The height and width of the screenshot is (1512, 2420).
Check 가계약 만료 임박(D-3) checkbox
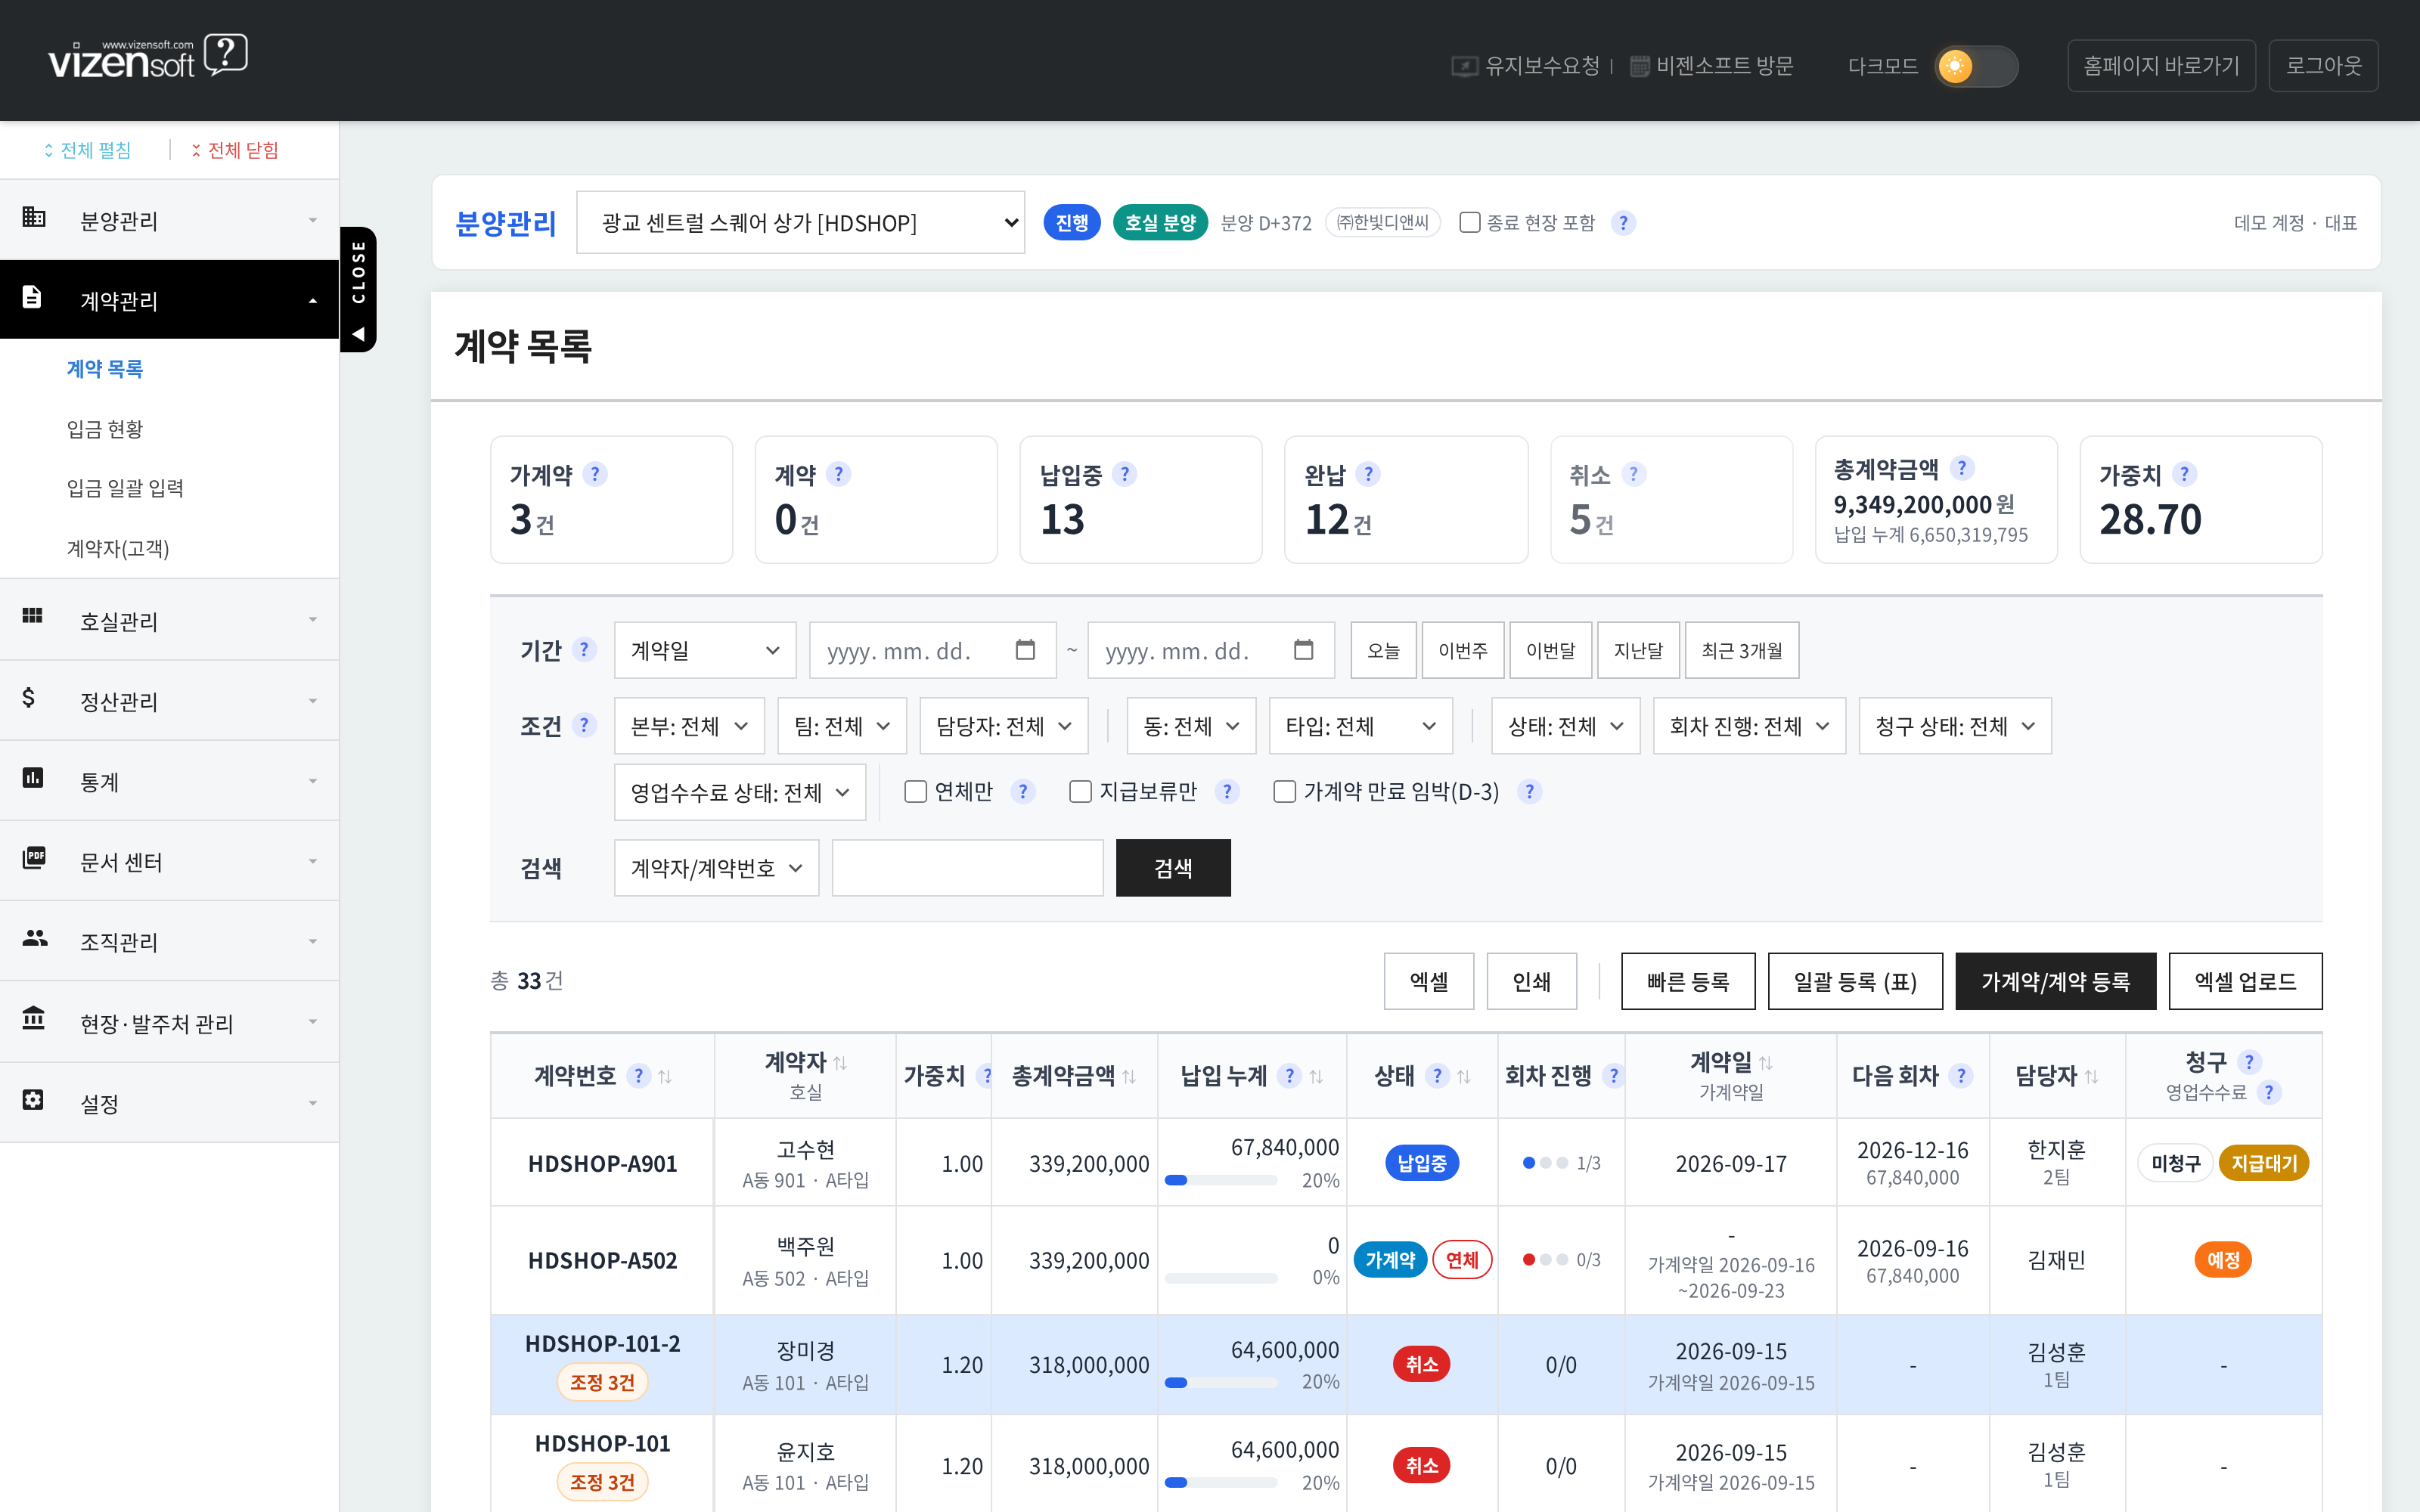(x=1285, y=792)
